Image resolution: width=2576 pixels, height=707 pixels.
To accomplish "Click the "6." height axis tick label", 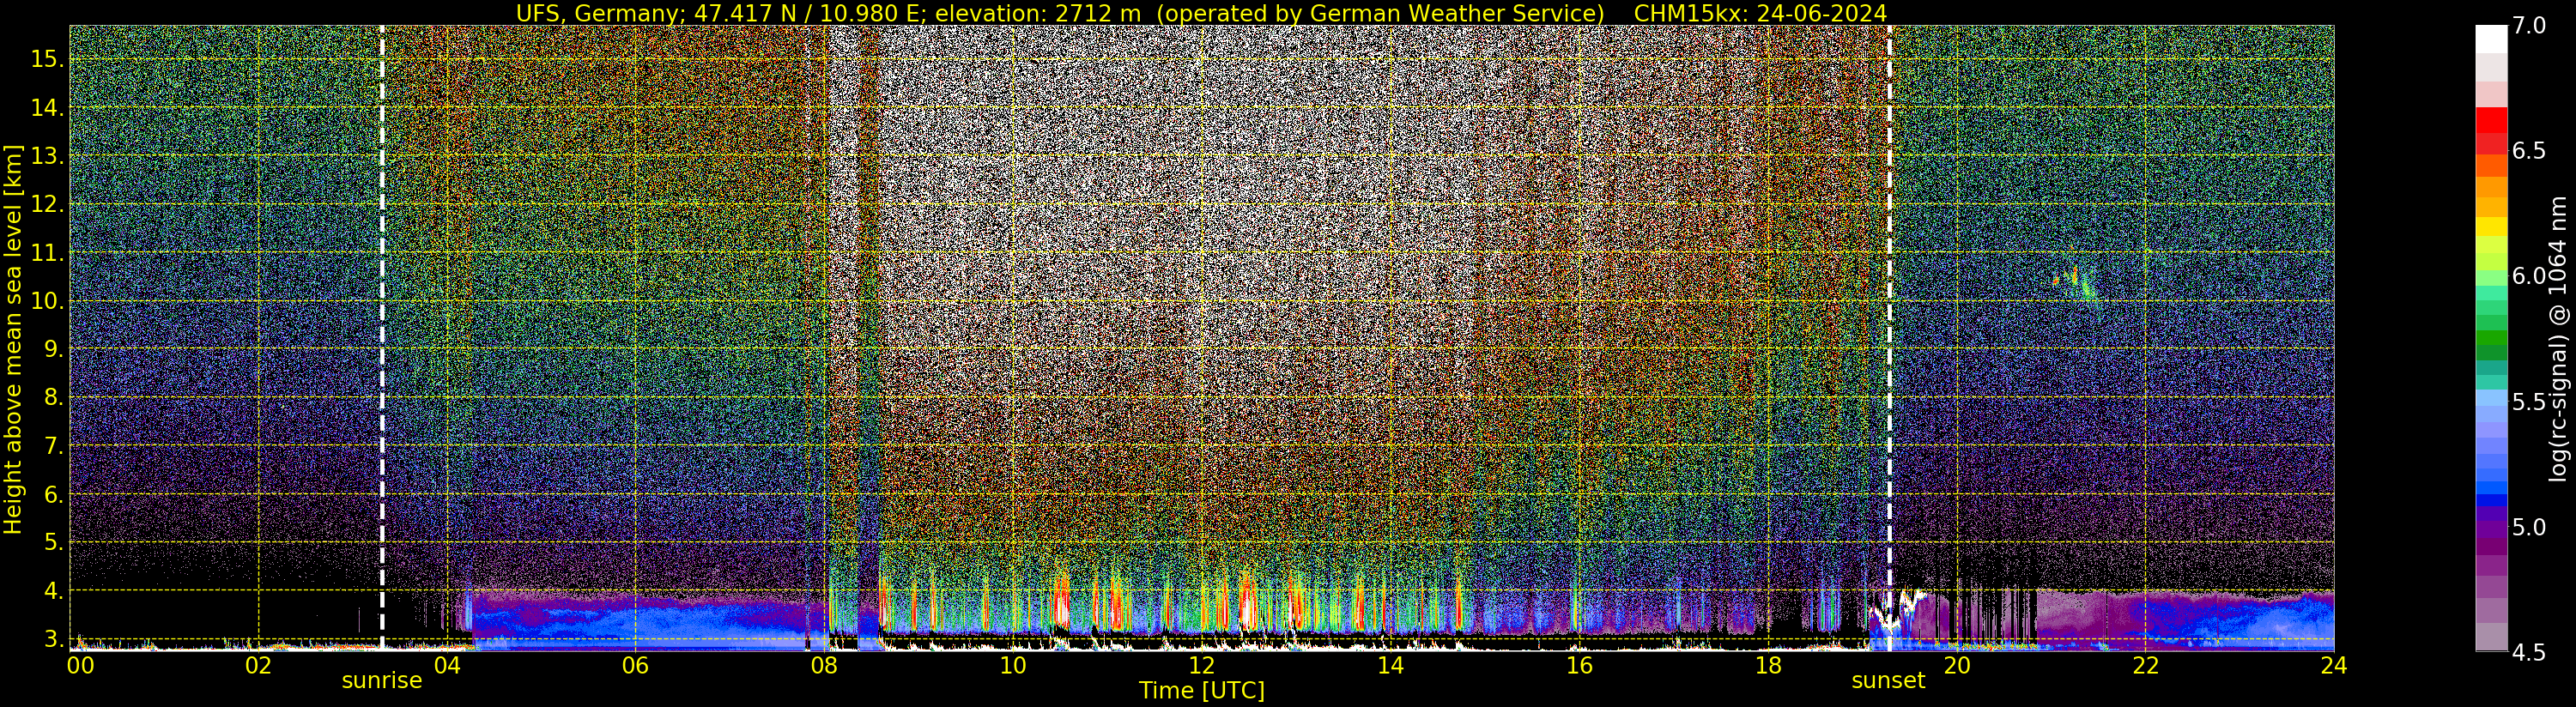I will [x=53, y=494].
